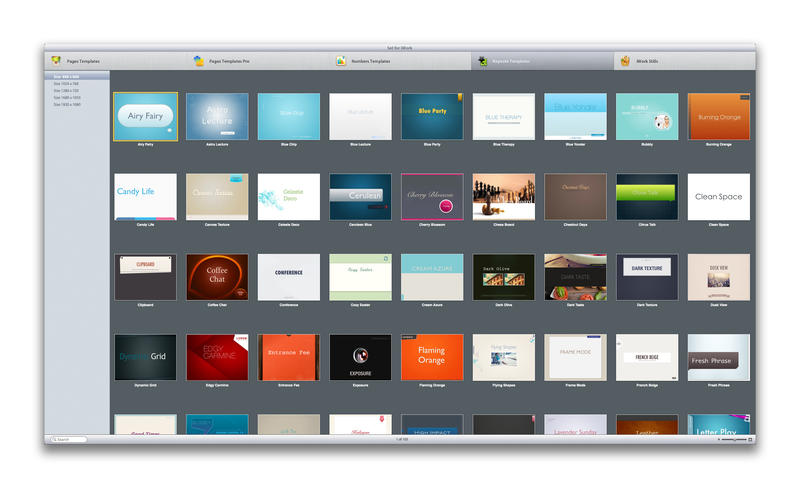This screenshot has height=500, width=800.
Task: Select the Clipboard template
Action: (145, 277)
